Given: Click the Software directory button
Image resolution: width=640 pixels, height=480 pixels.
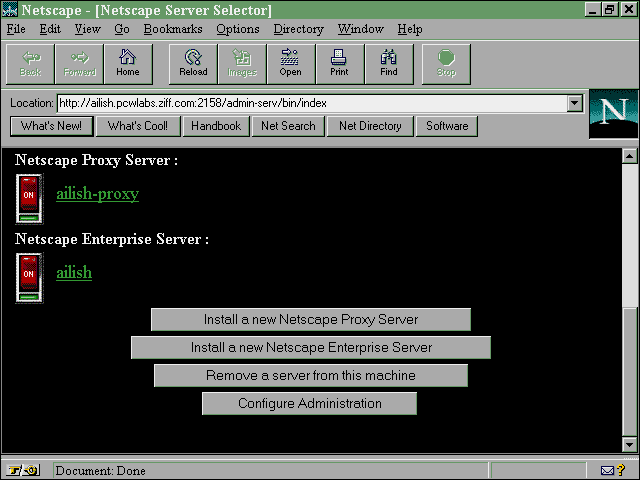Looking at the screenshot, I should (447, 126).
